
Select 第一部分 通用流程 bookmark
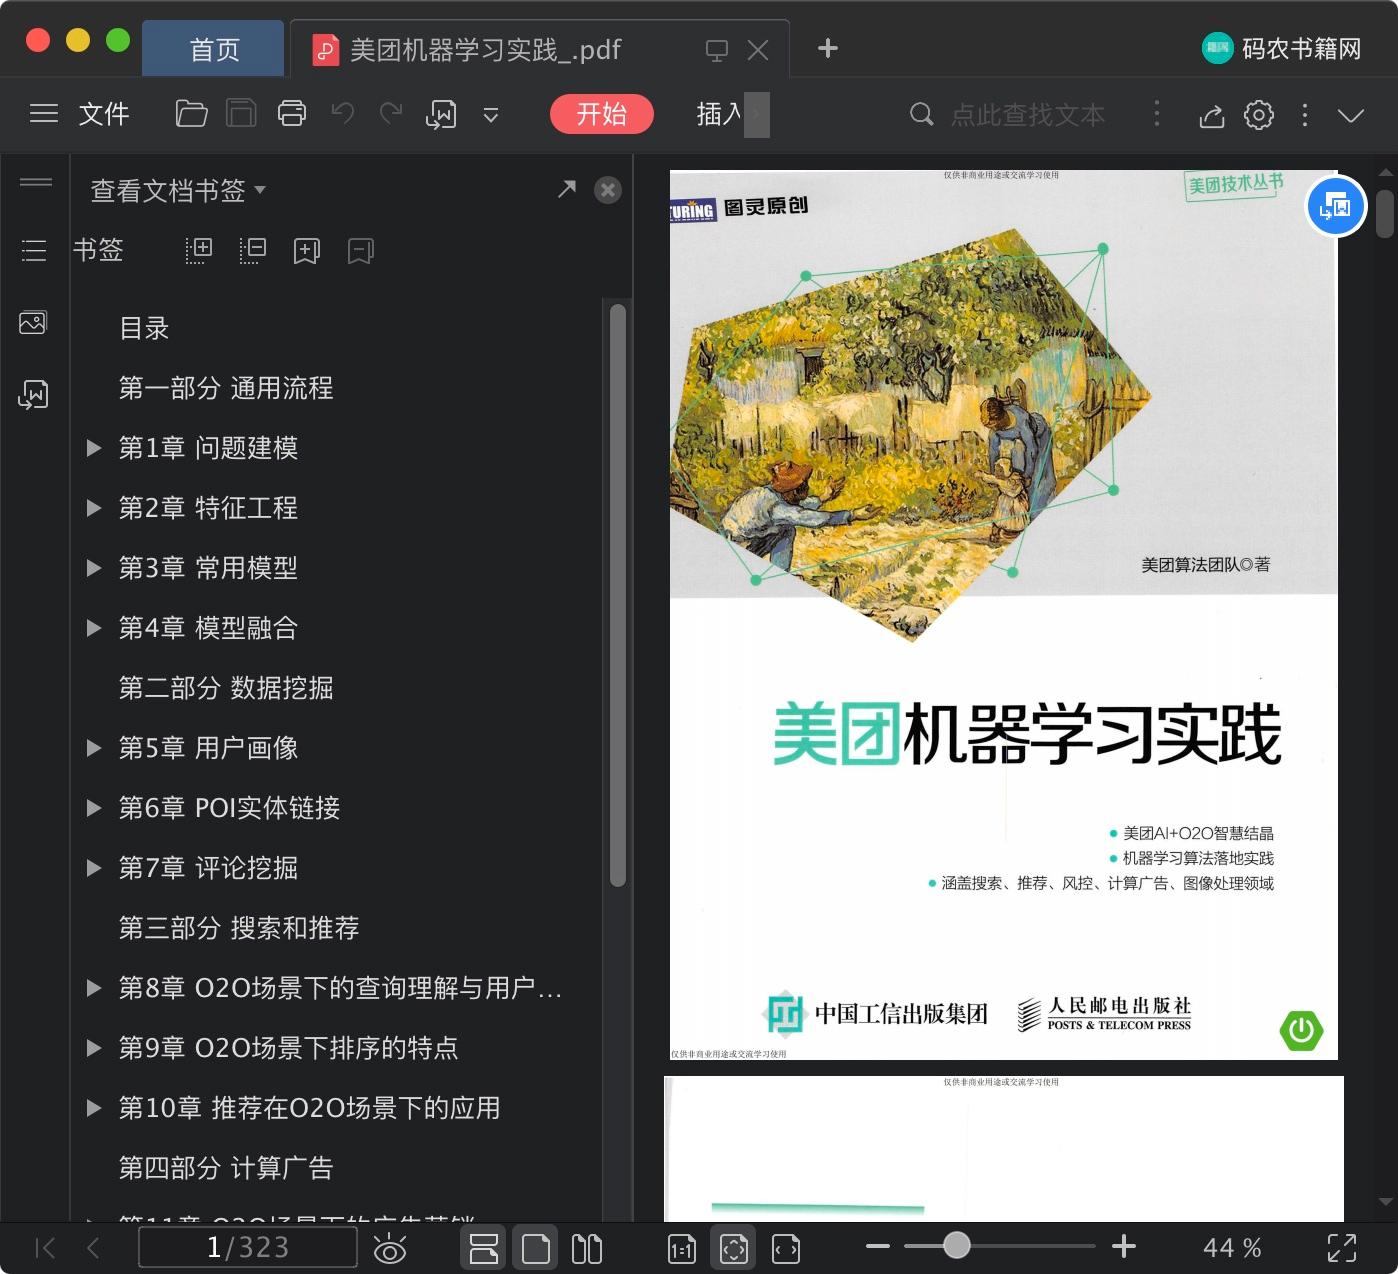226,388
